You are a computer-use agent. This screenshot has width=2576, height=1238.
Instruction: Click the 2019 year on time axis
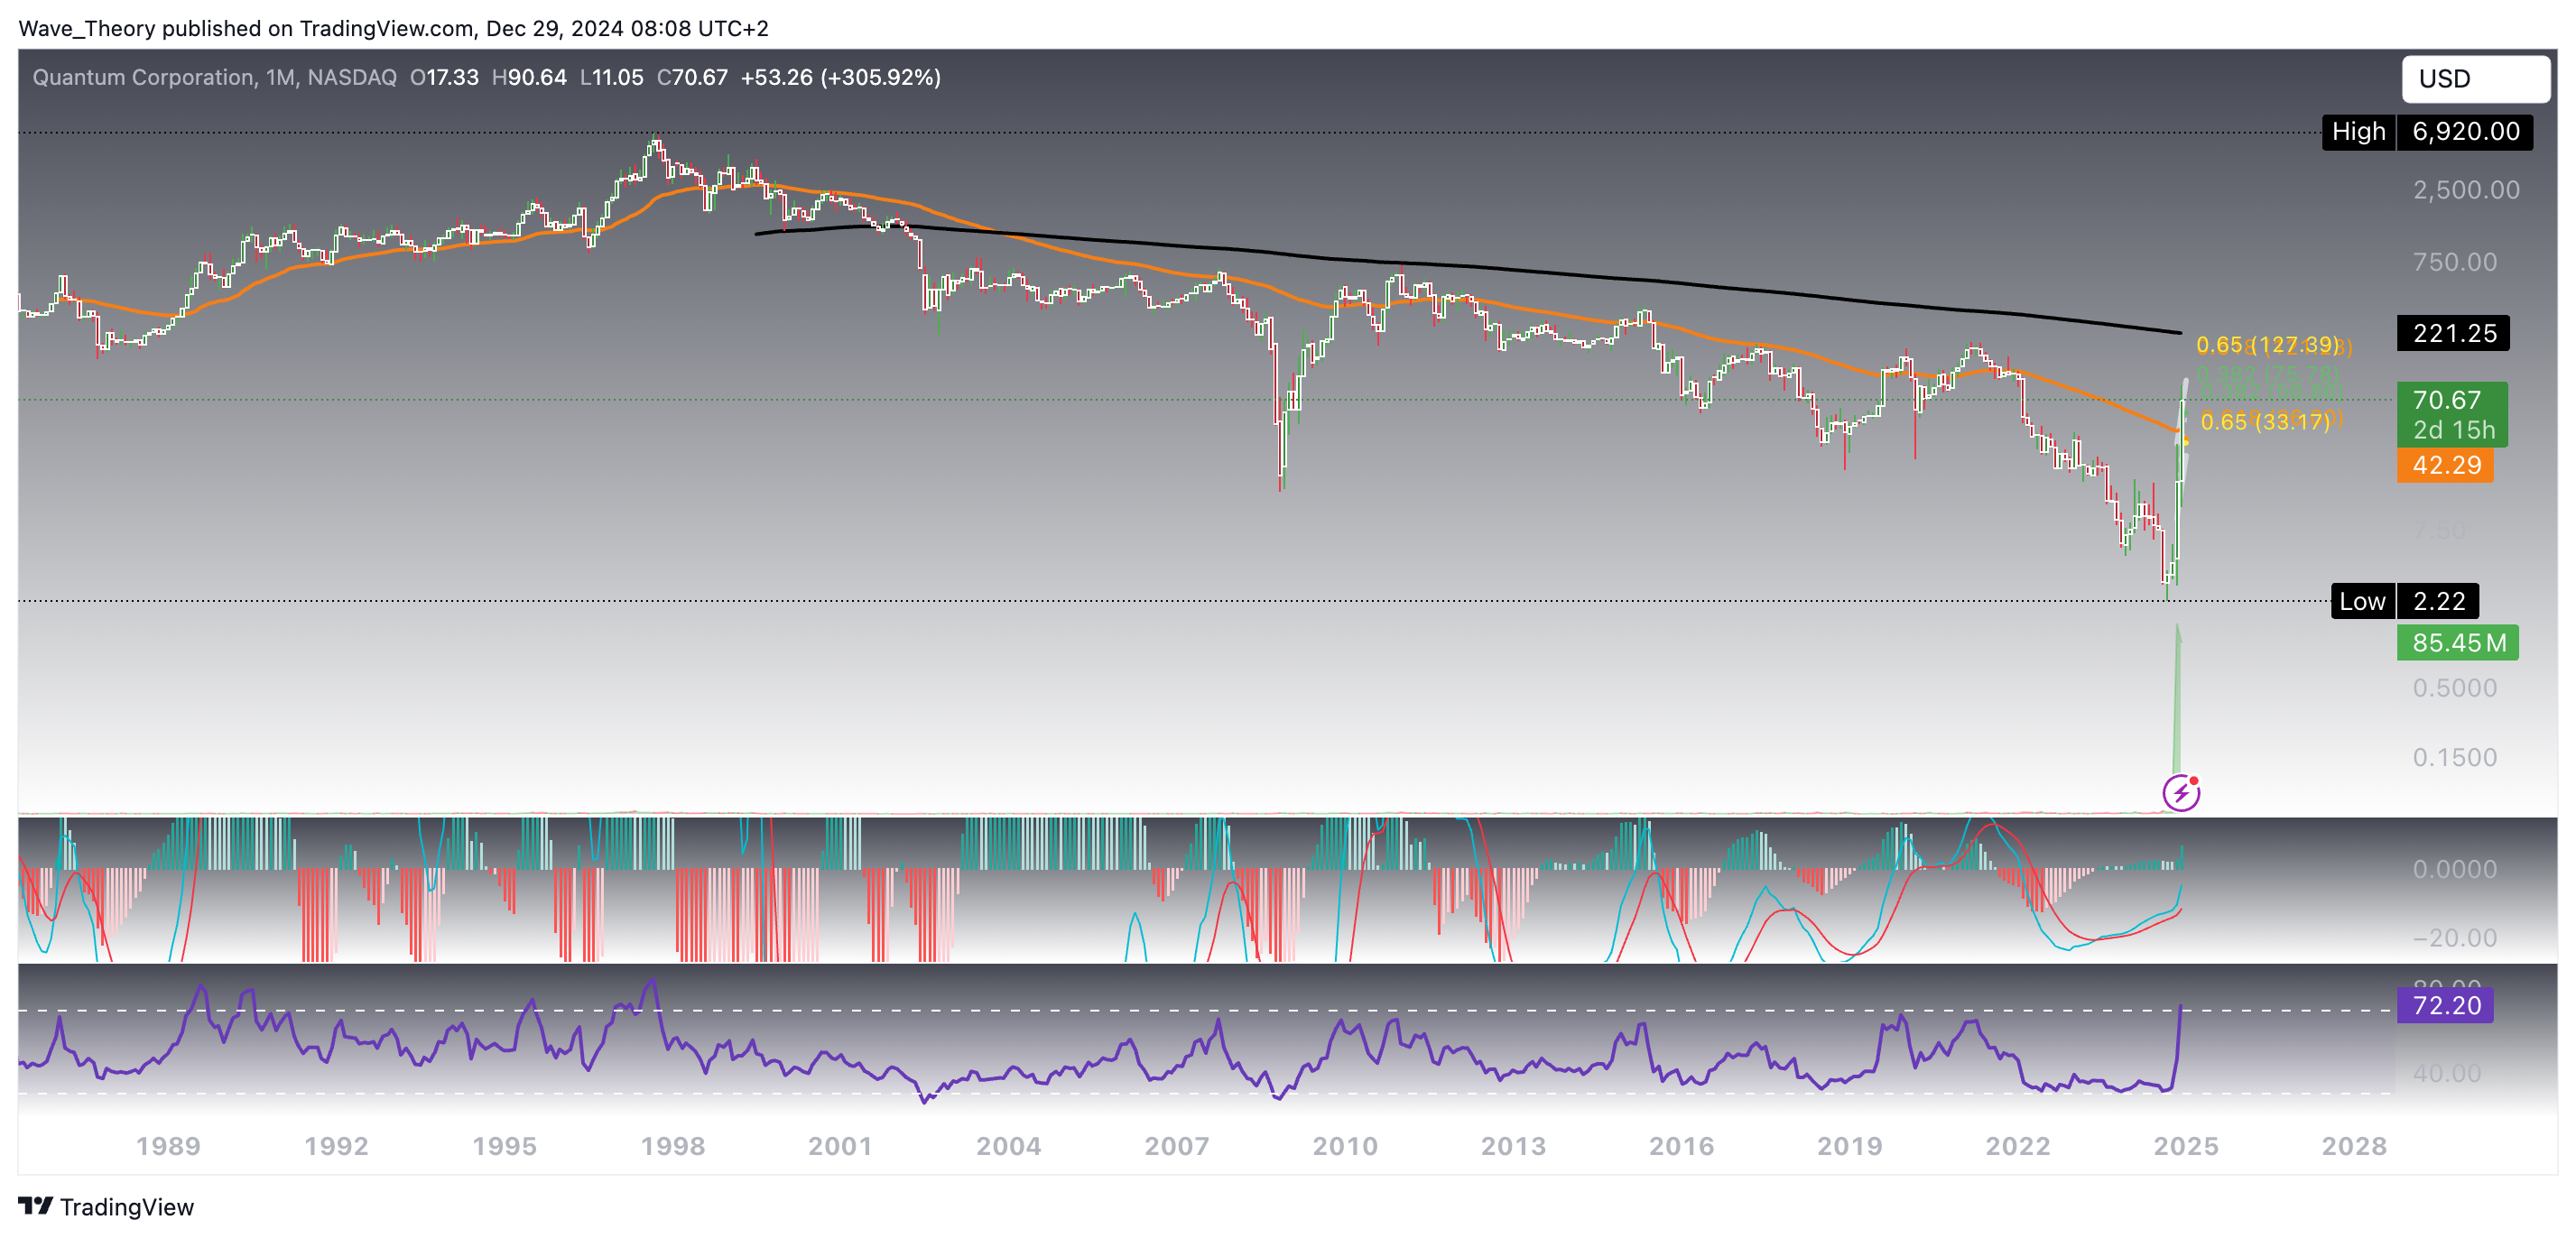point(1849,1146)
